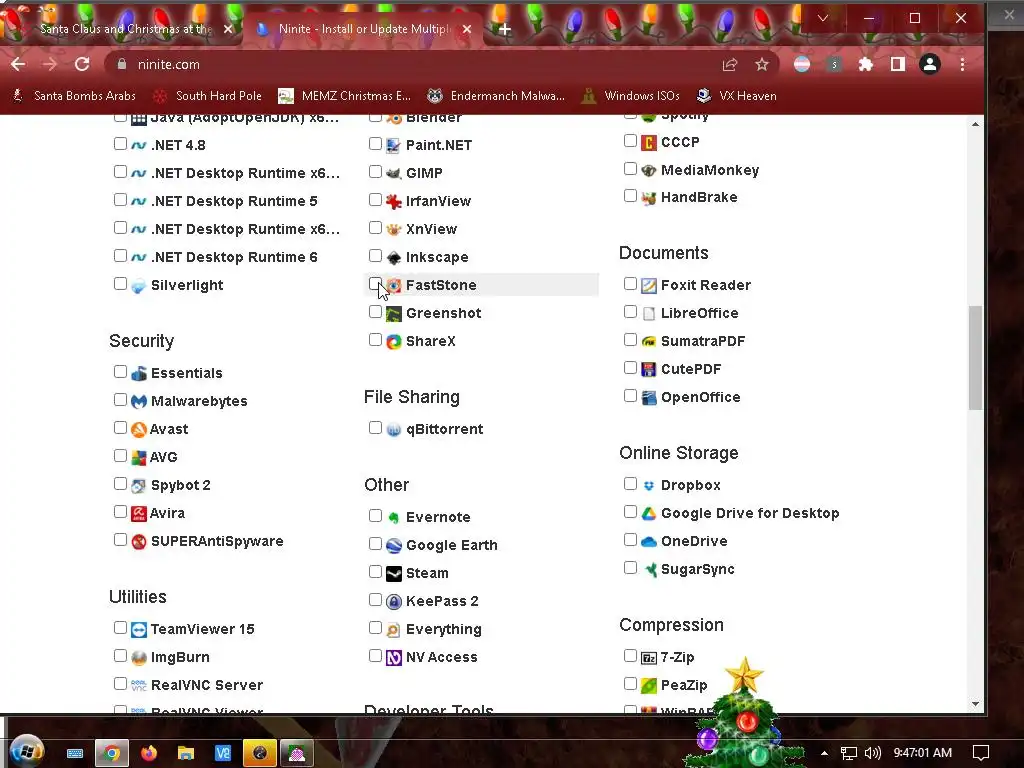
Task: Open a new browser tab
Action: click(505, 29)
